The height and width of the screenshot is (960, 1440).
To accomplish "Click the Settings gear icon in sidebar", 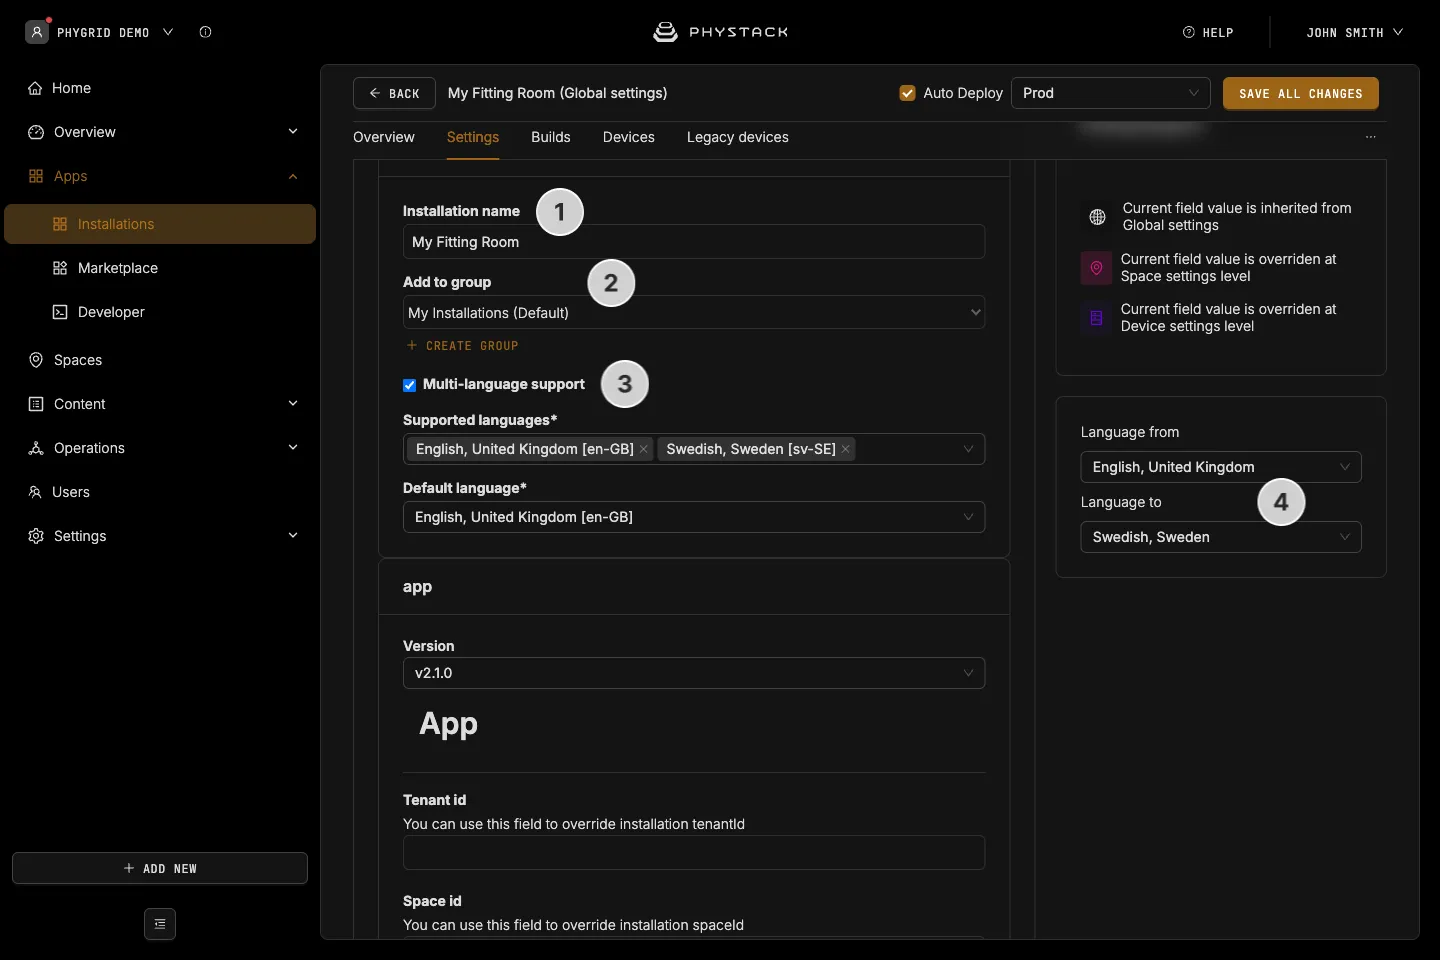I will [x=36, y=536].
